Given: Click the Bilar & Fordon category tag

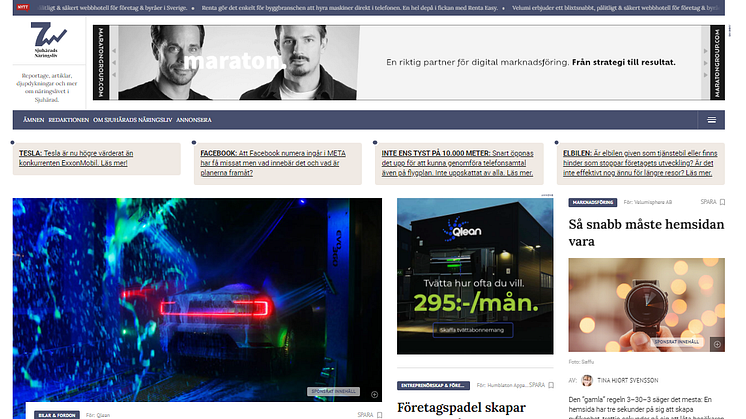Looking at the screenshot, I should point(57,414).
